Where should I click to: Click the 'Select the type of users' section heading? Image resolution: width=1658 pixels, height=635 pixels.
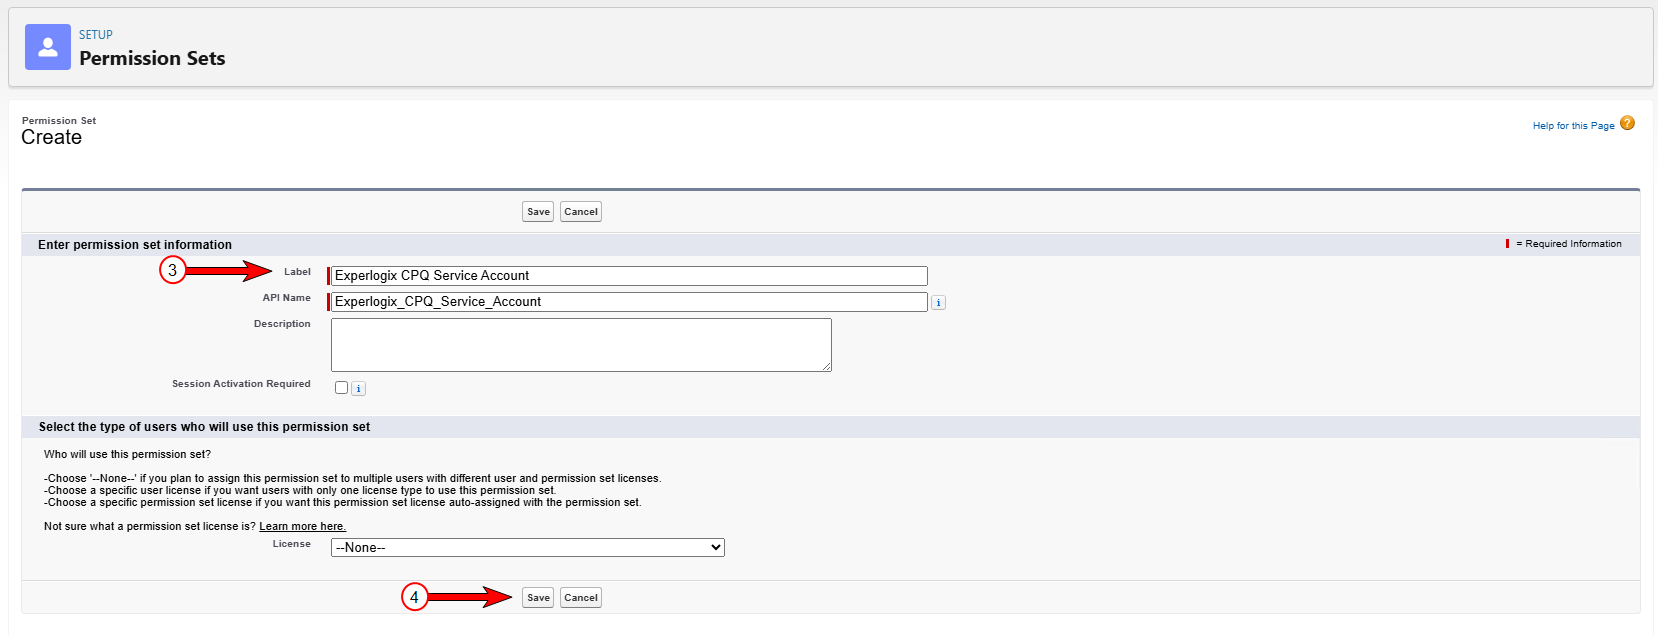(204, 427)
